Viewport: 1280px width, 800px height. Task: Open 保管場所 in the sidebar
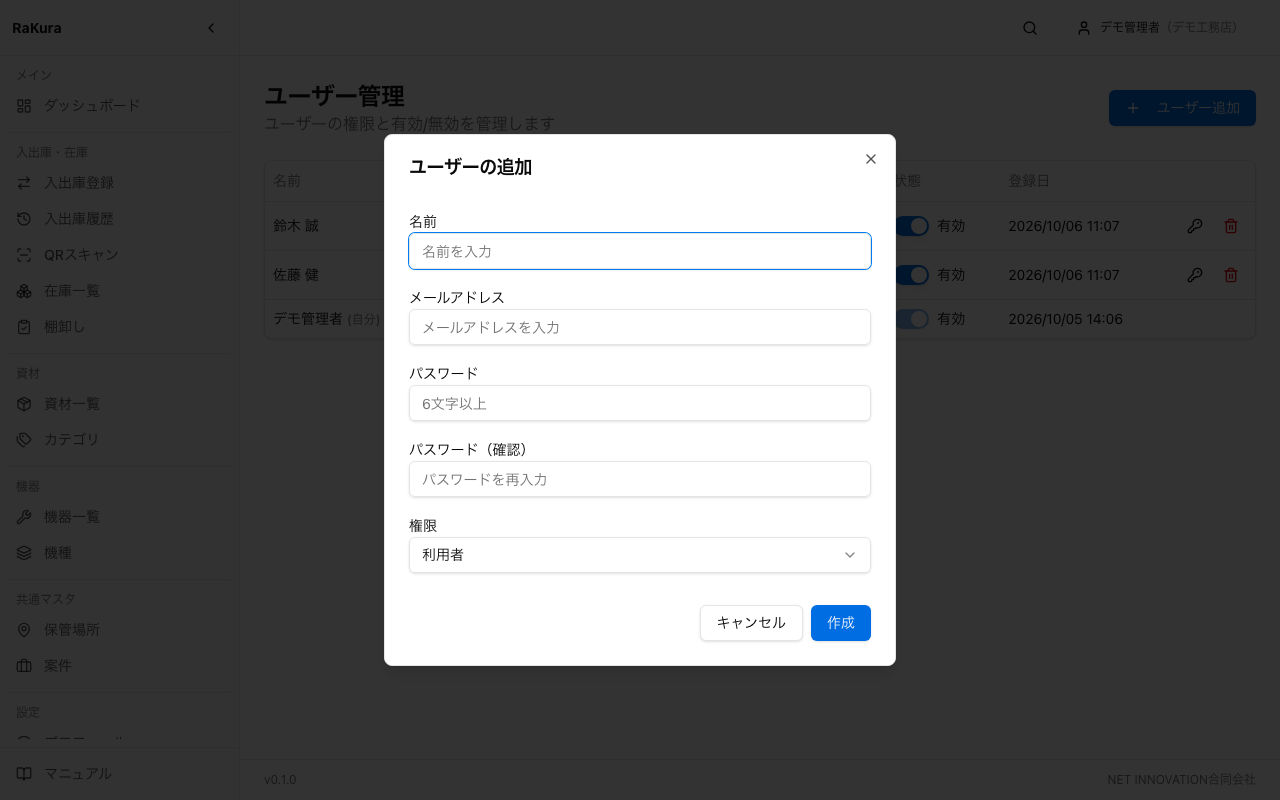(x=120, y=630)
